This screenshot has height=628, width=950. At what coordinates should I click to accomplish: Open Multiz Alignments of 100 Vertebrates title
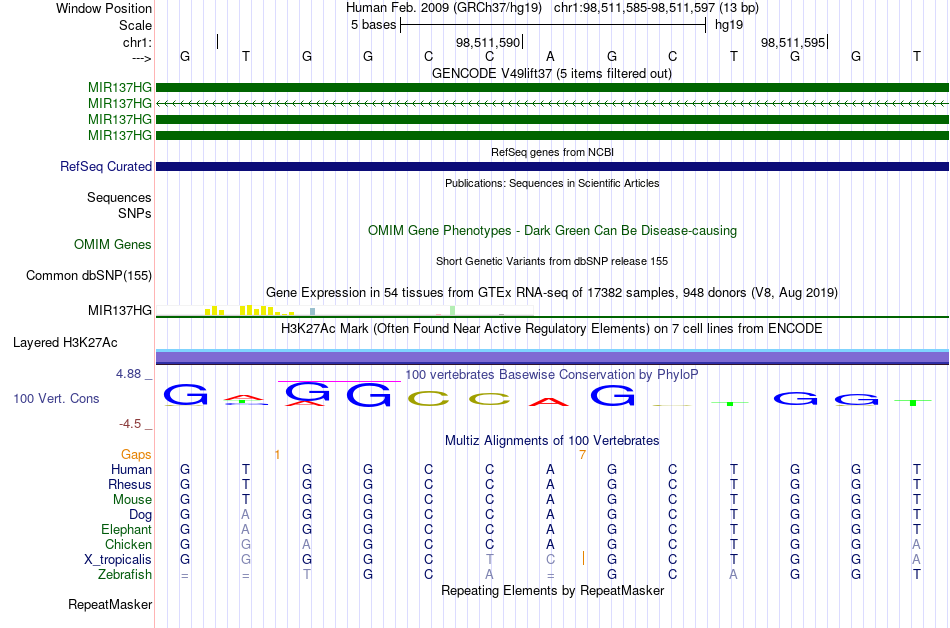coord(552,441)
